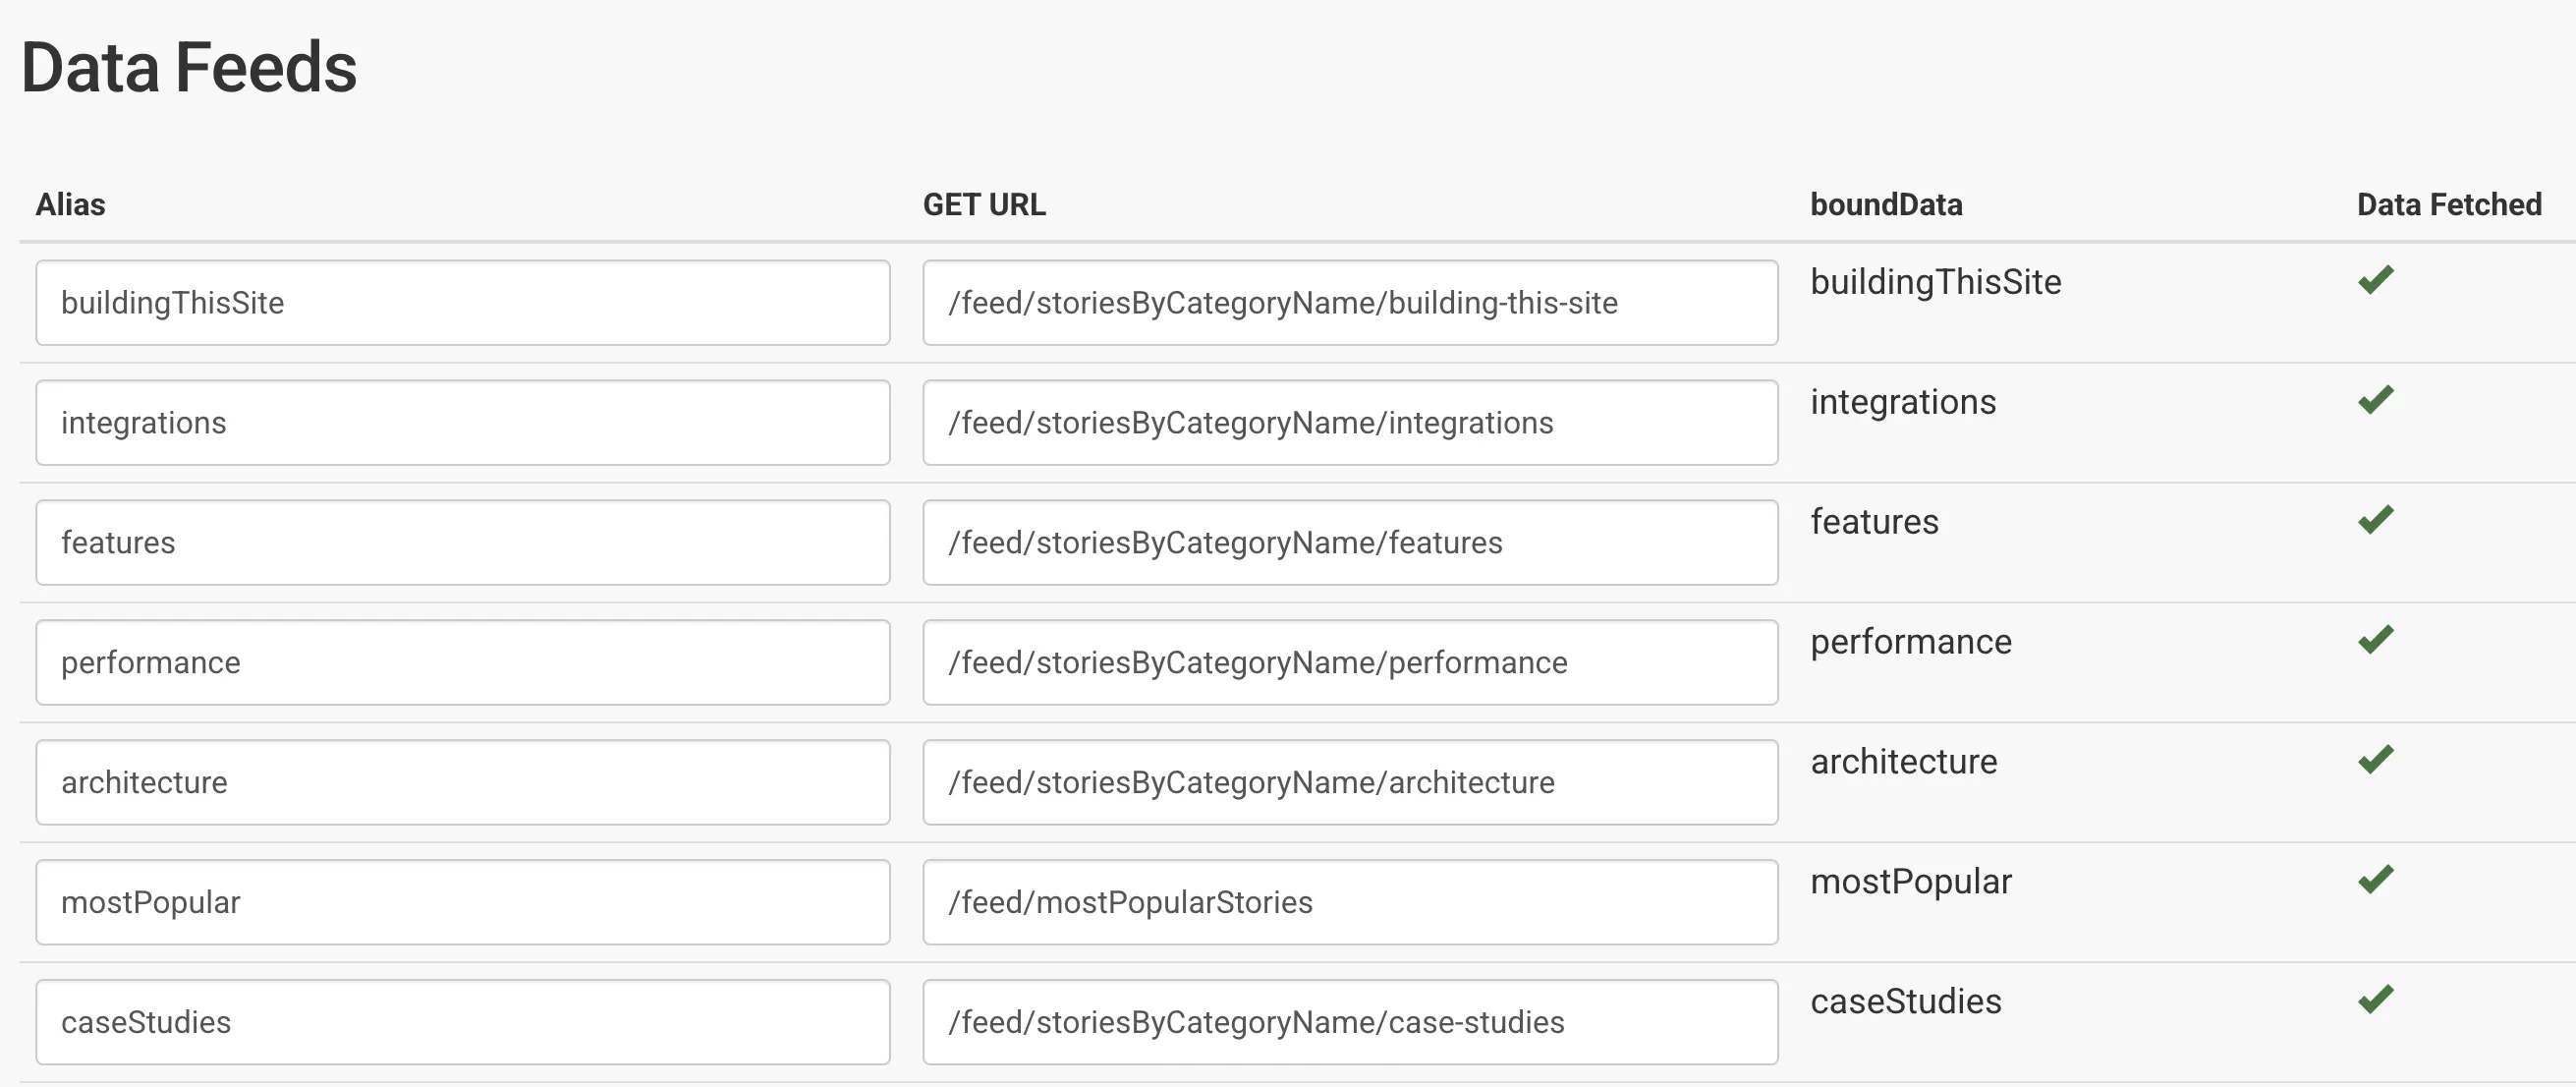Screen dimensions: 2576x1087
Task: Click the integrations data fetched checkmark
Action: pyautogui.click(x=2375, y=400)
